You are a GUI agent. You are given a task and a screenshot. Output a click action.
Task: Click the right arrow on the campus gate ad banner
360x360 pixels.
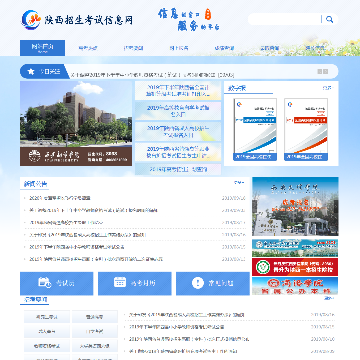pos(336,207)
